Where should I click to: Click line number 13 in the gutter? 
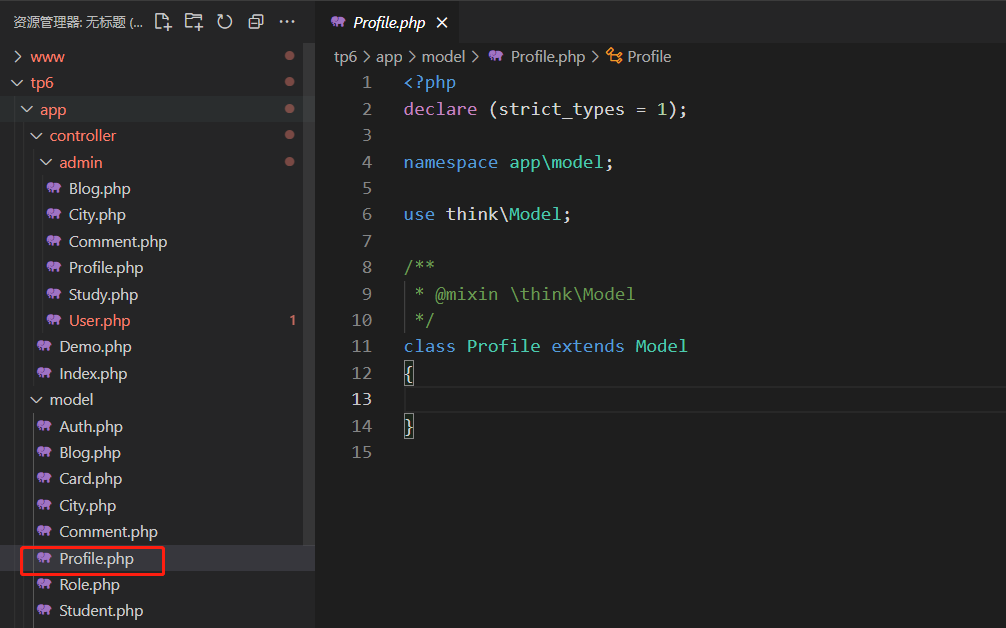361,399
